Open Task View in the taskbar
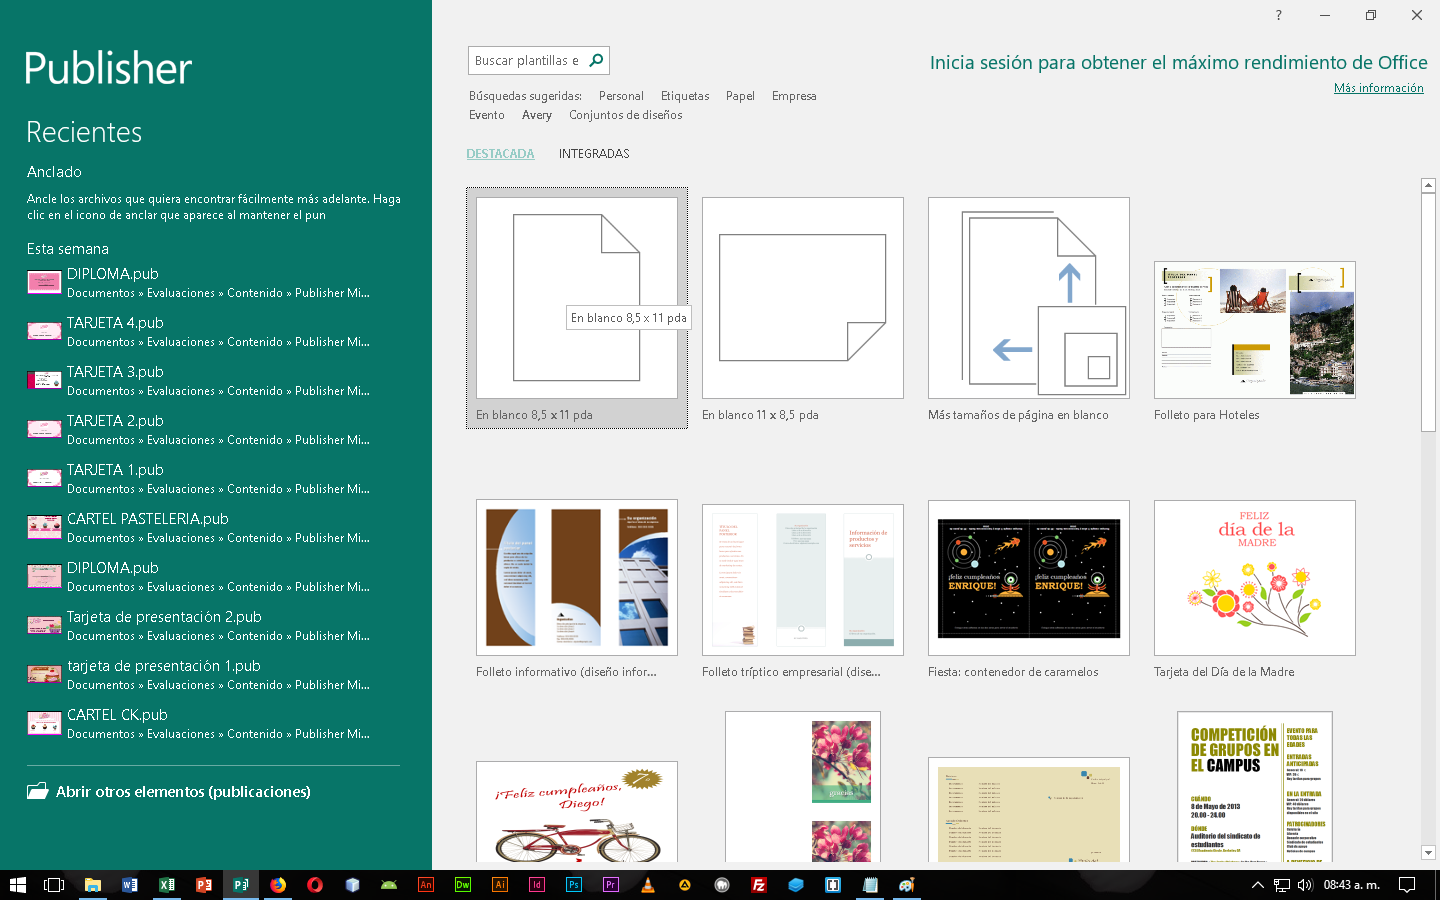 [x=54, y=885]
